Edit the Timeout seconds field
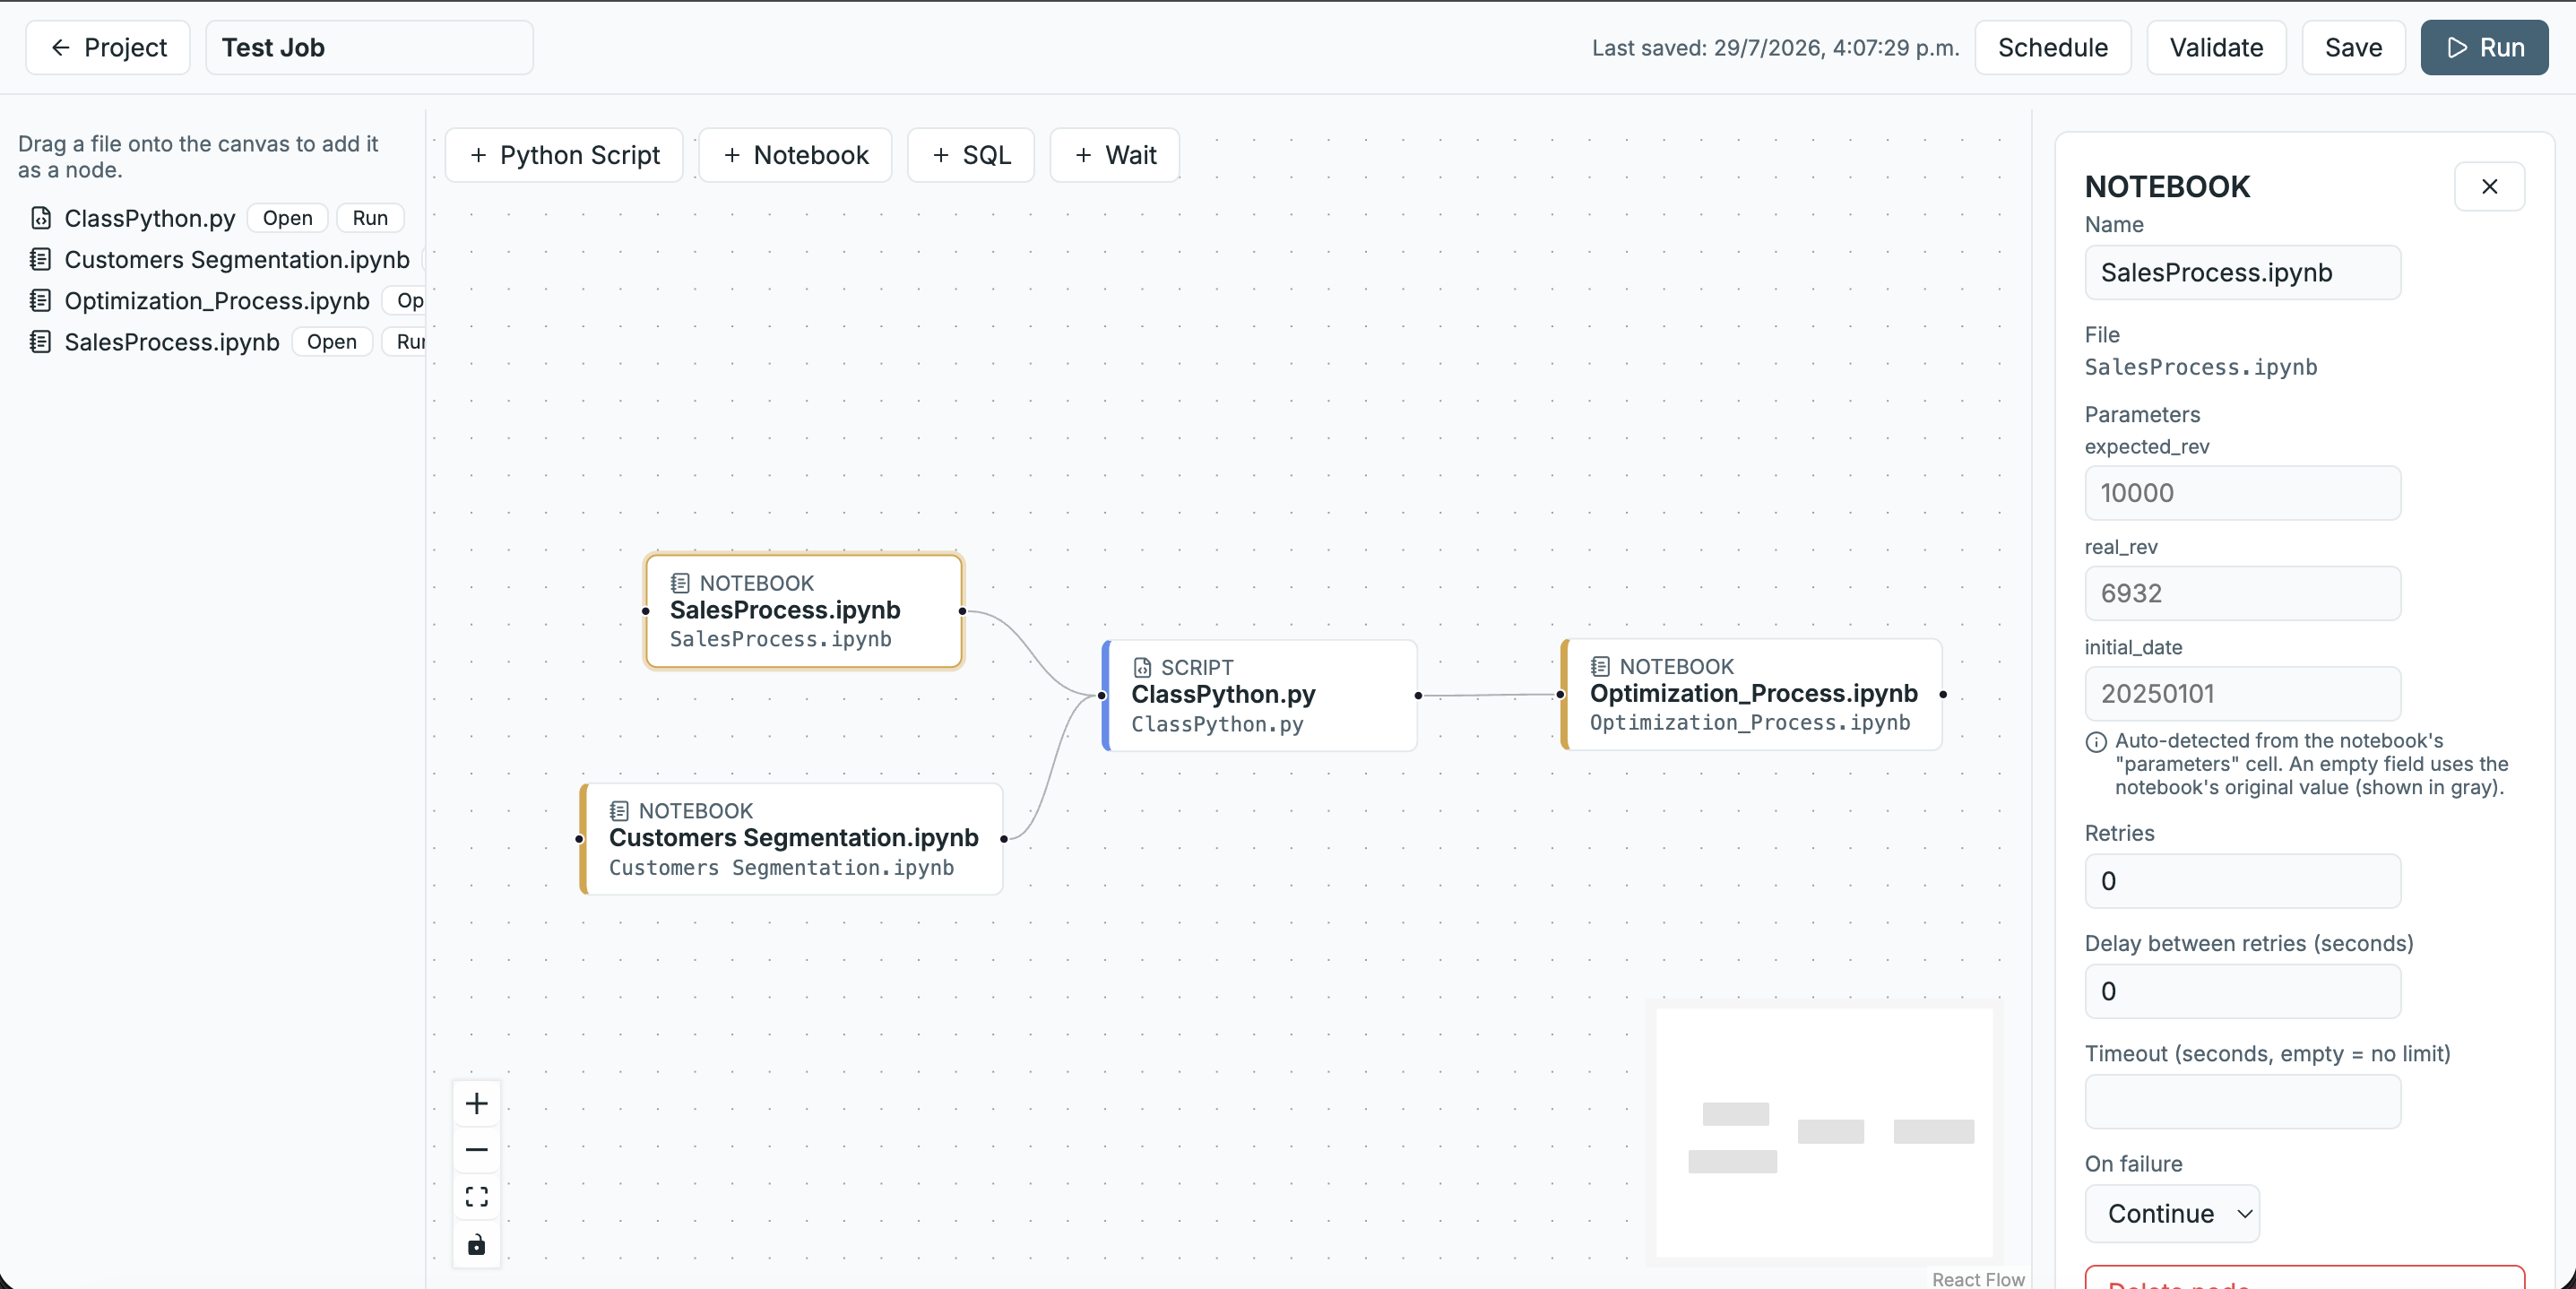This screenshot has height=1289, width=2576. pos(2242,1101)
